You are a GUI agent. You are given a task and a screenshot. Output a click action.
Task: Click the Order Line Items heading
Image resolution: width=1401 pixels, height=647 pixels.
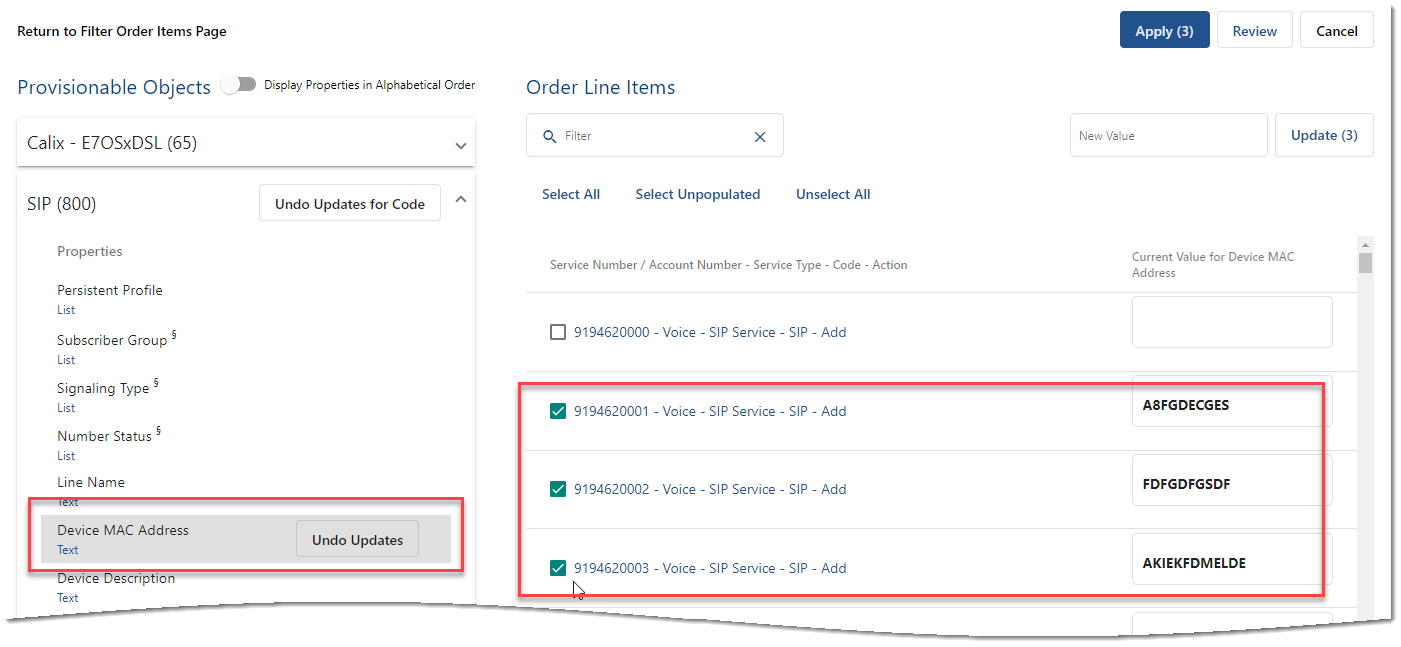point(600,87)
